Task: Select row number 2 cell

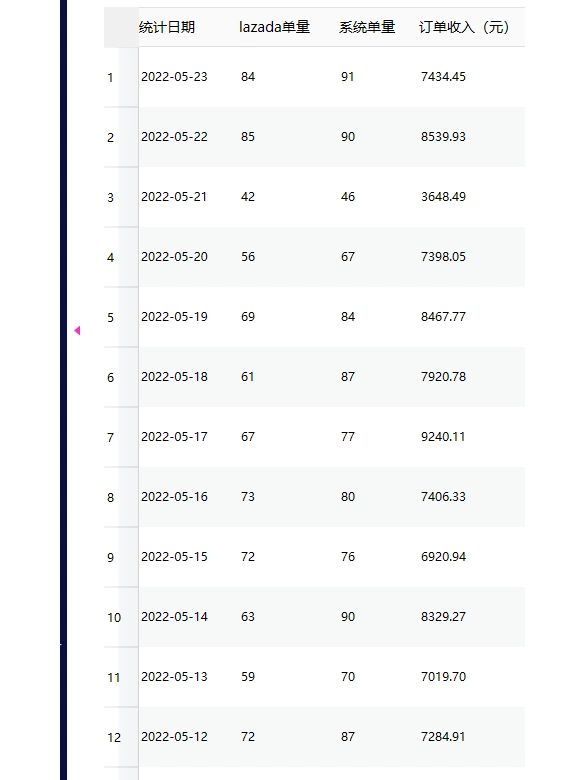Action: point(110,138)
